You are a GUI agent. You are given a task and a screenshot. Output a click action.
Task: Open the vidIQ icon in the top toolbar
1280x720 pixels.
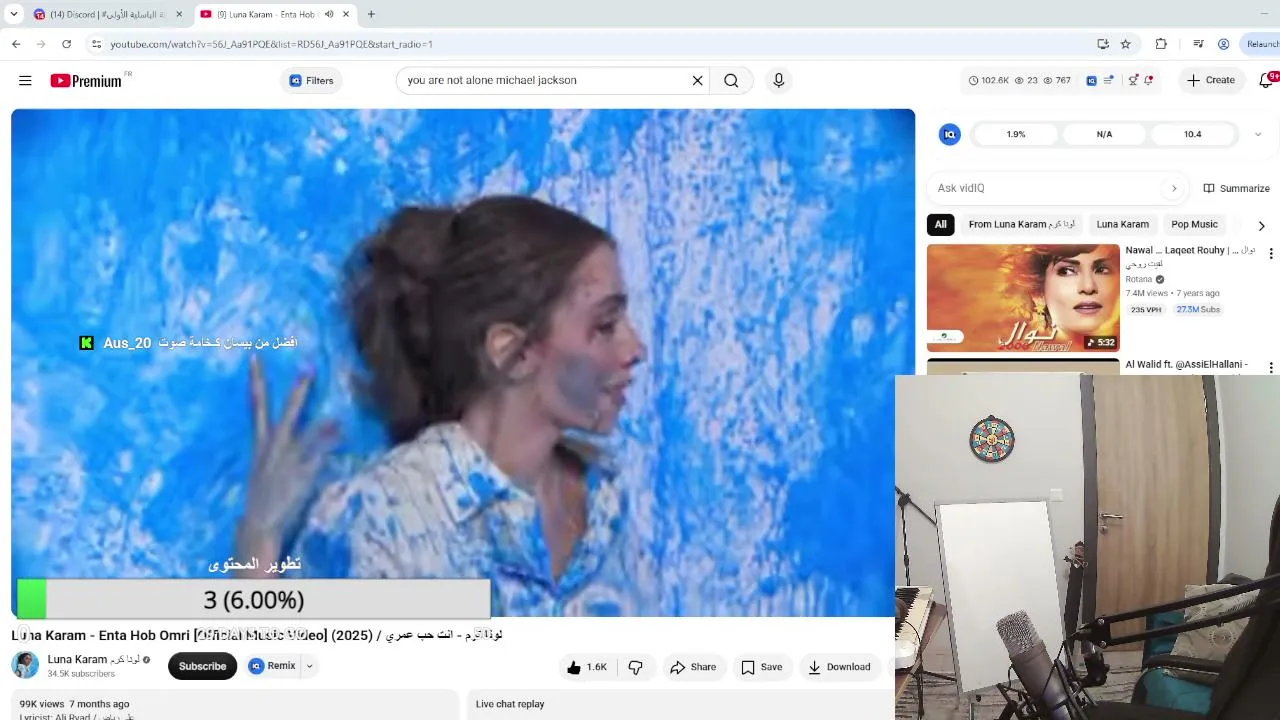coord(1091,80)
